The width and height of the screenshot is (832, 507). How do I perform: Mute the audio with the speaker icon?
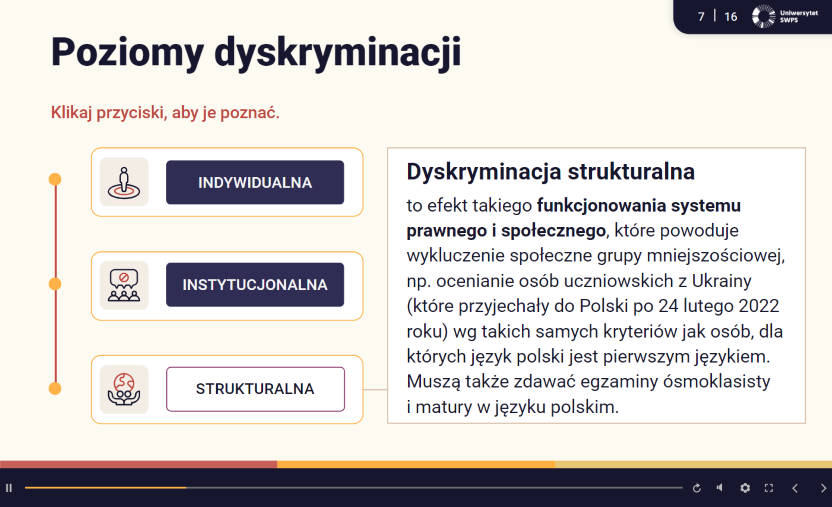pyautogui.click(x=719, y=488)
